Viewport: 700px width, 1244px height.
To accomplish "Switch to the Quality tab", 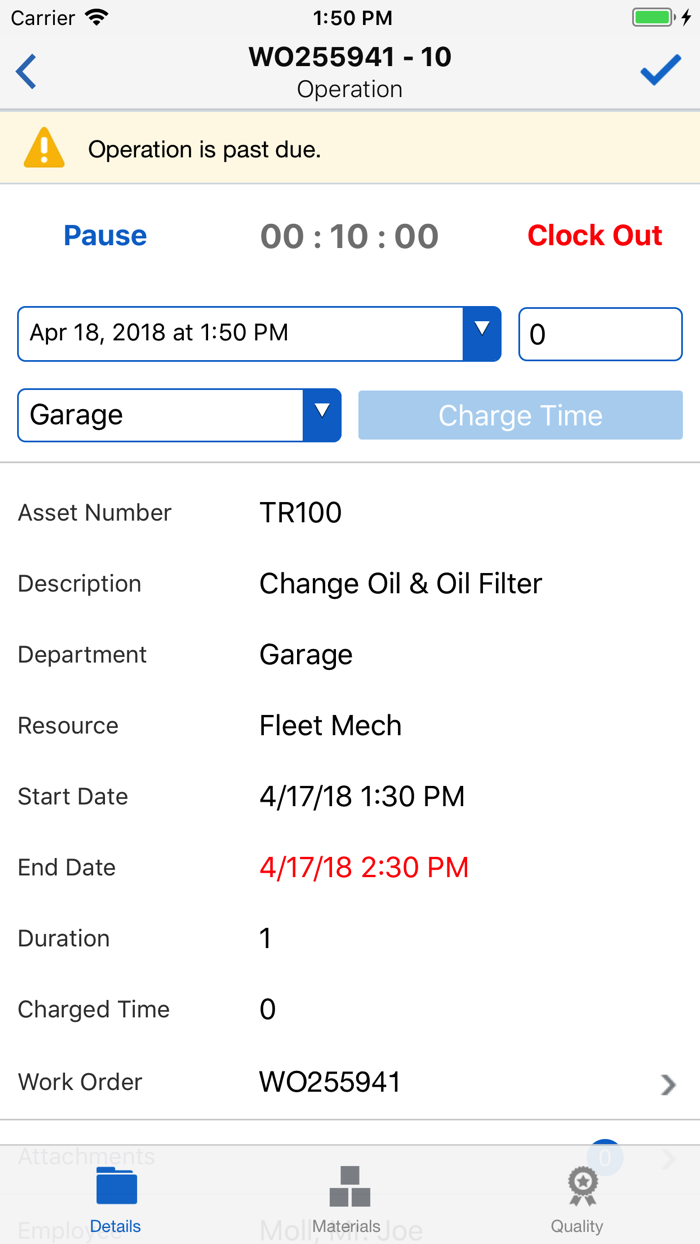I will pos(578,1226).
